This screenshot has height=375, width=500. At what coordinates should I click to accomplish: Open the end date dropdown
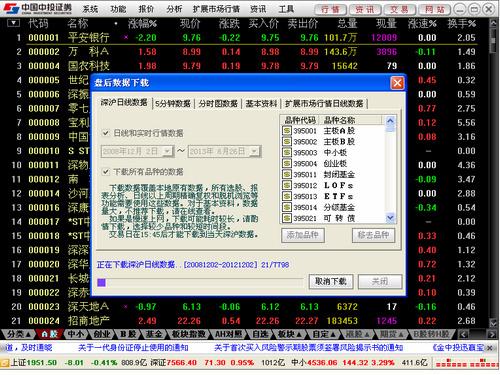click(x=255, y=151)
